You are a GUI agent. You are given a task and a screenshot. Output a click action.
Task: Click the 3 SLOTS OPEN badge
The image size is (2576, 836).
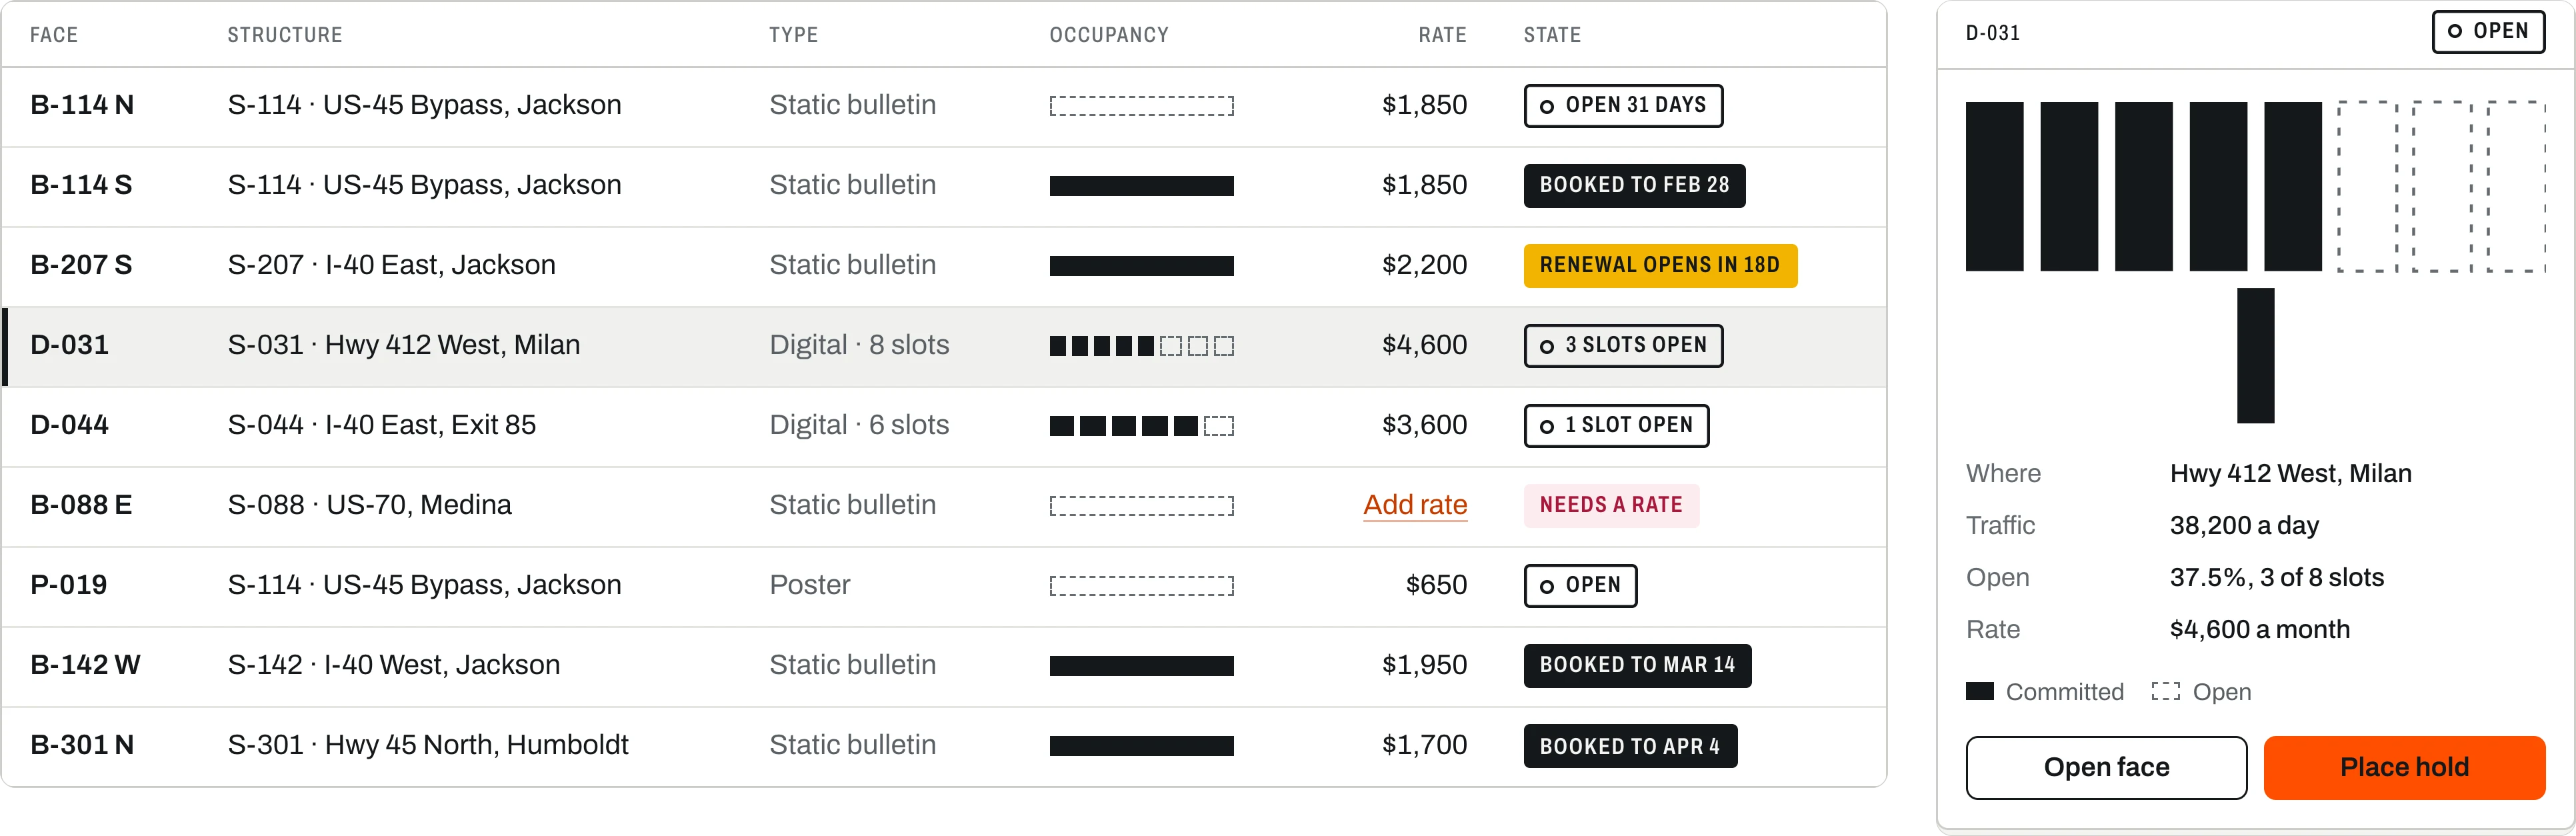tap(1623, 345)
